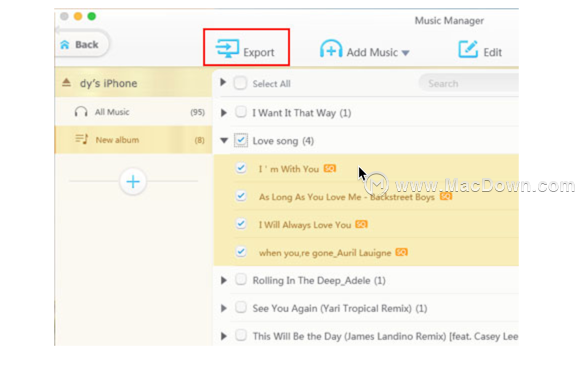Open the Add Music dropdown arrow

tap(406, 53)
